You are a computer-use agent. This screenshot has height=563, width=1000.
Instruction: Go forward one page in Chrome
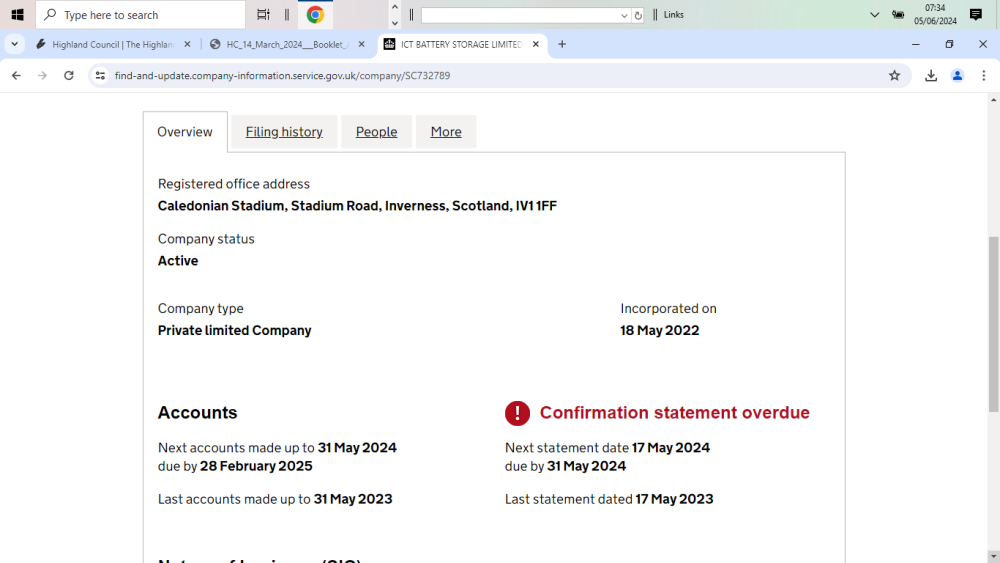pyautogui.click(x=42, y=76)
